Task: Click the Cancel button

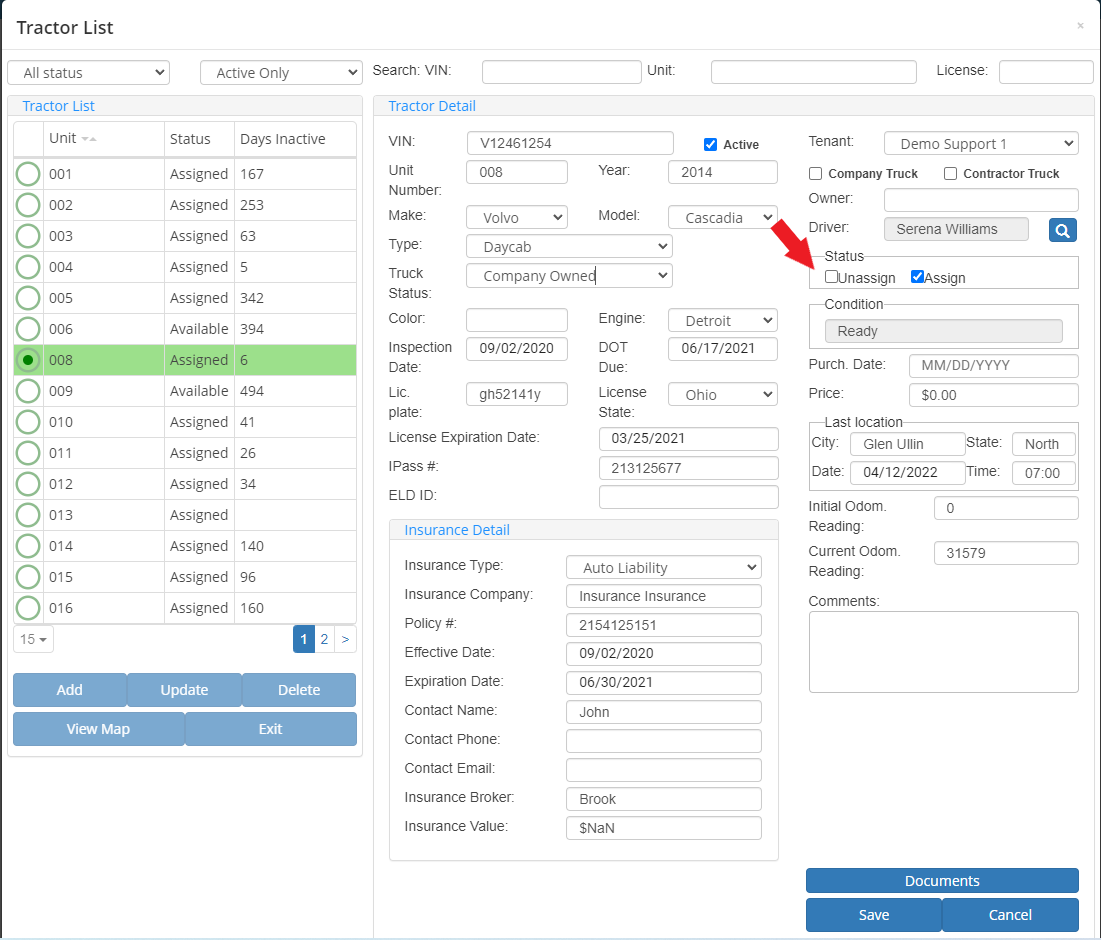Action: pyautogui.click(x=1010, y=915)
